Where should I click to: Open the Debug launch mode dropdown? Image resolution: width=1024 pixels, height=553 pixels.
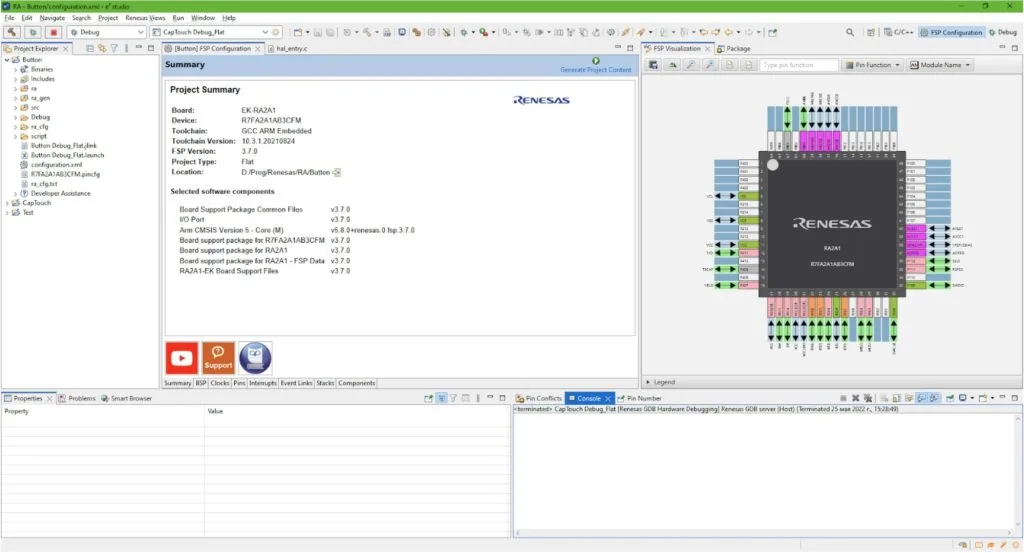click(106, 32)
